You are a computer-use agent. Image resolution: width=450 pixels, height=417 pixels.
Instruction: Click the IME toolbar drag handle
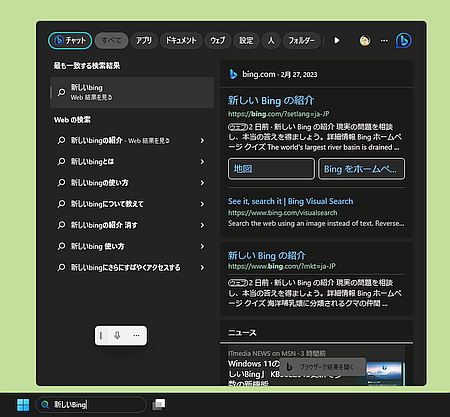pos(101,335)
